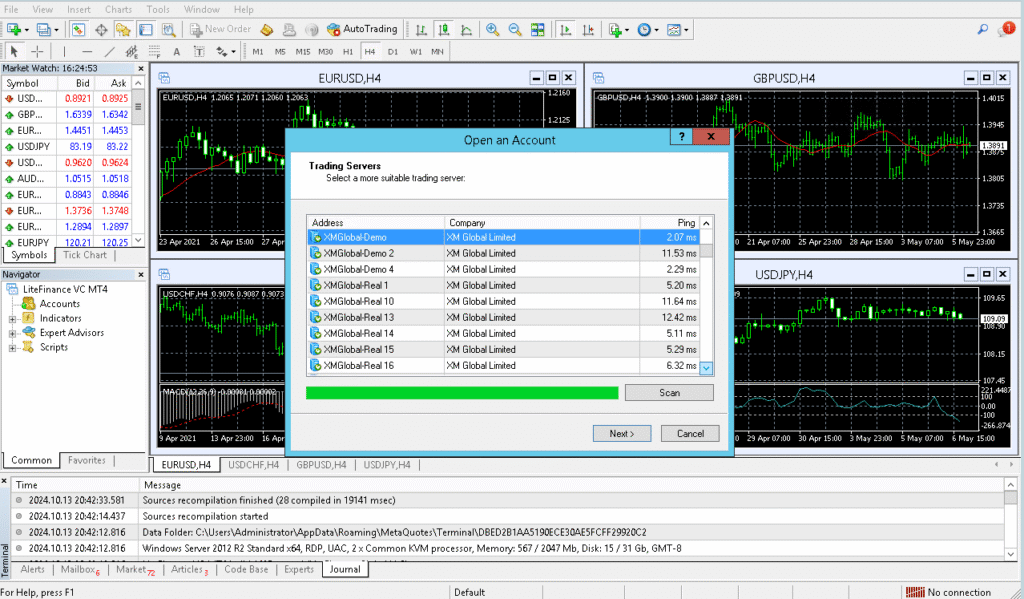The height and width of the screenshot is (599, 1024).
Task: Open the Strategy Tester magnifier icon
Action: tap(168, 29)
